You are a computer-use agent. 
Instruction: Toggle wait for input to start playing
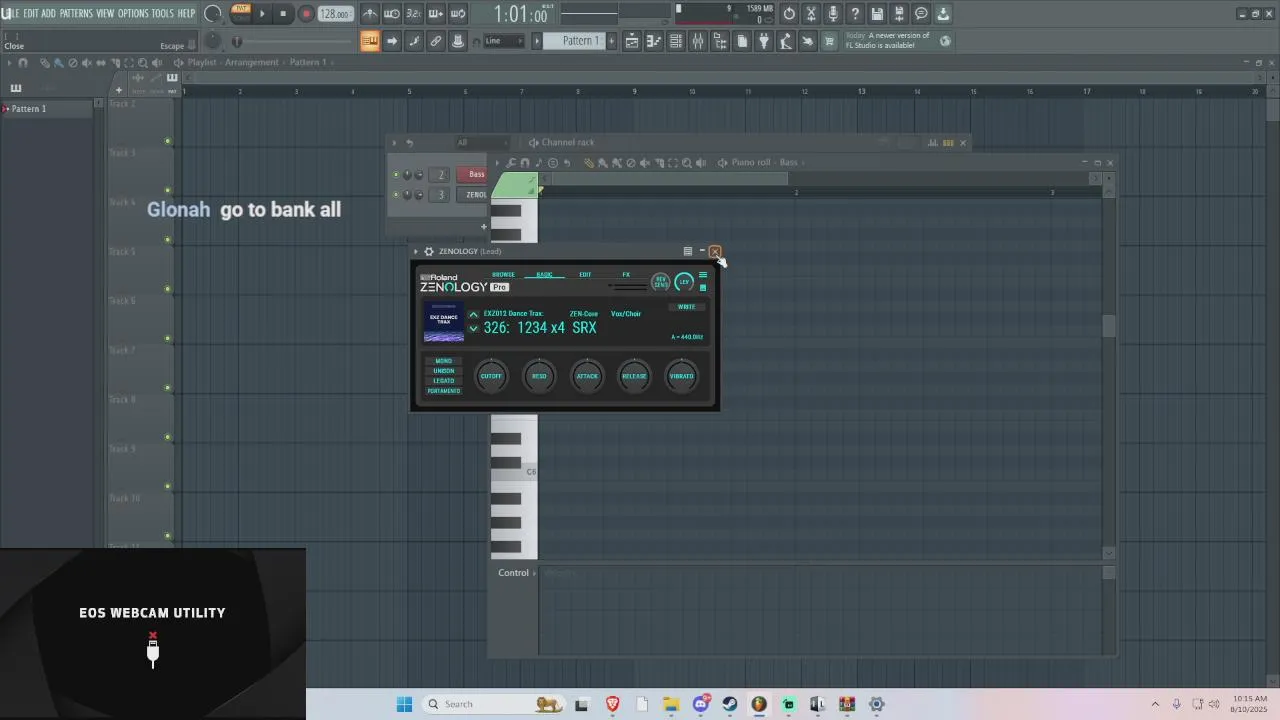392,14
